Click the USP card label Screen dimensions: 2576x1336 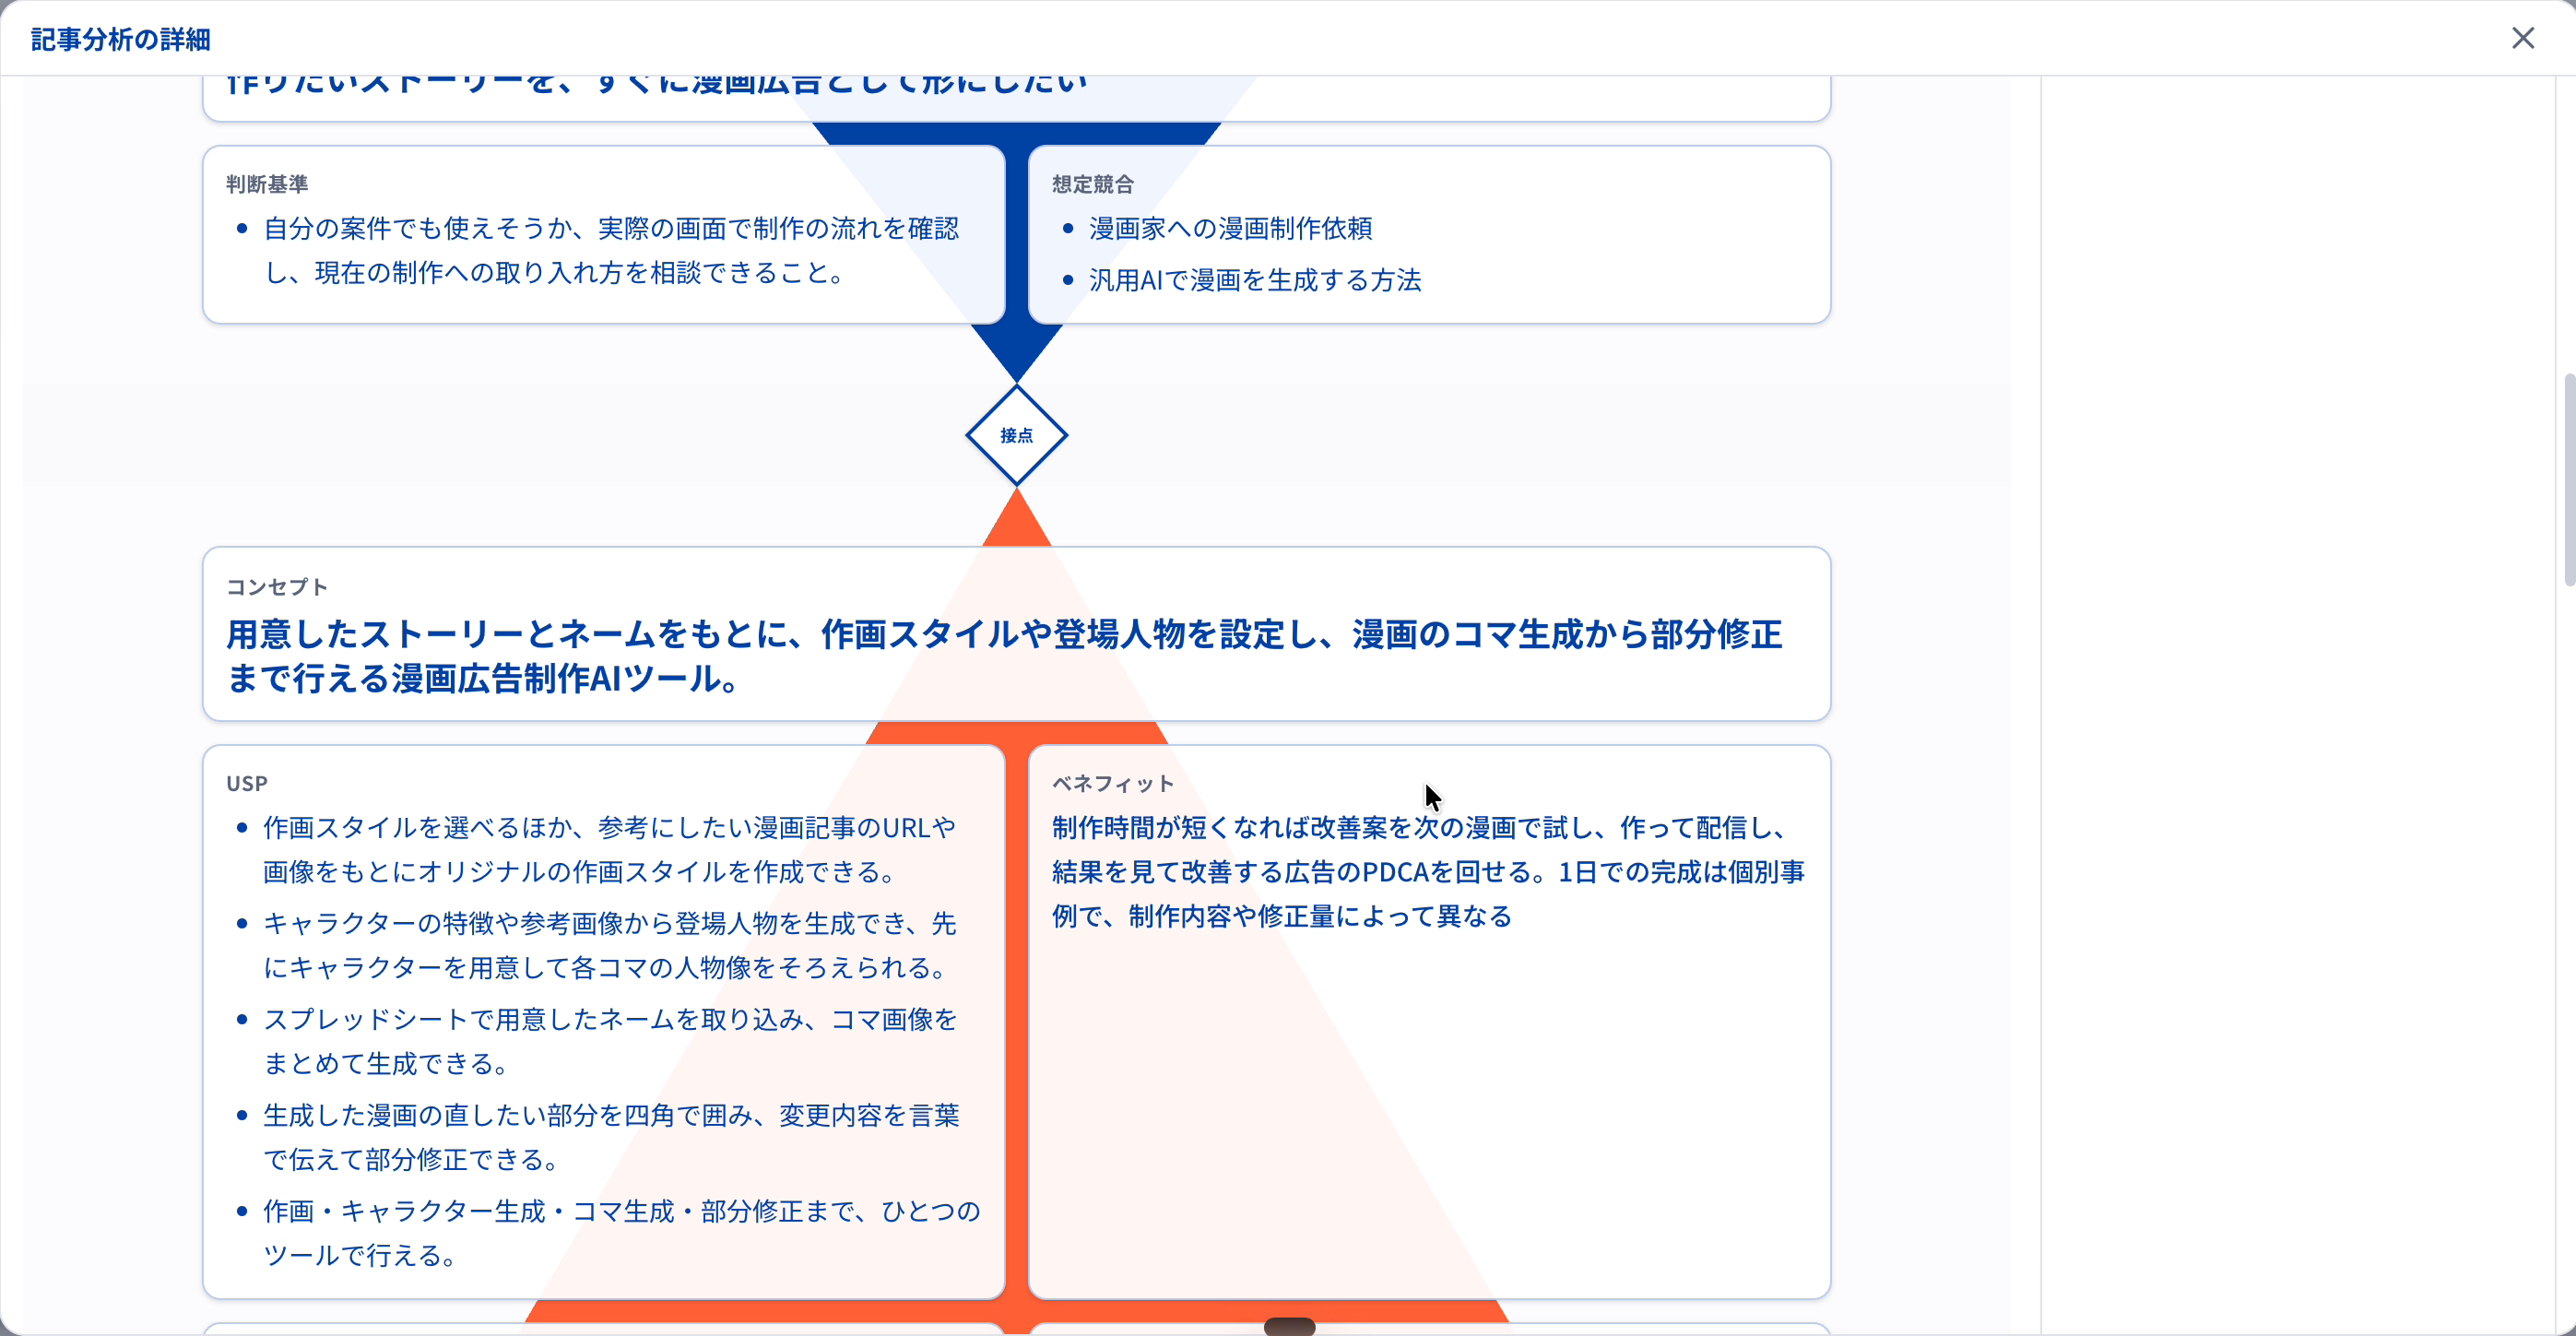(x=247, y=784)
